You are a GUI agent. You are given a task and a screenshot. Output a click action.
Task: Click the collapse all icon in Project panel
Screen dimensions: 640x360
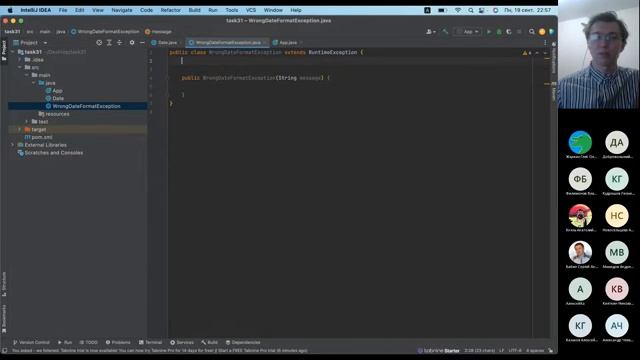click(119, 42)
